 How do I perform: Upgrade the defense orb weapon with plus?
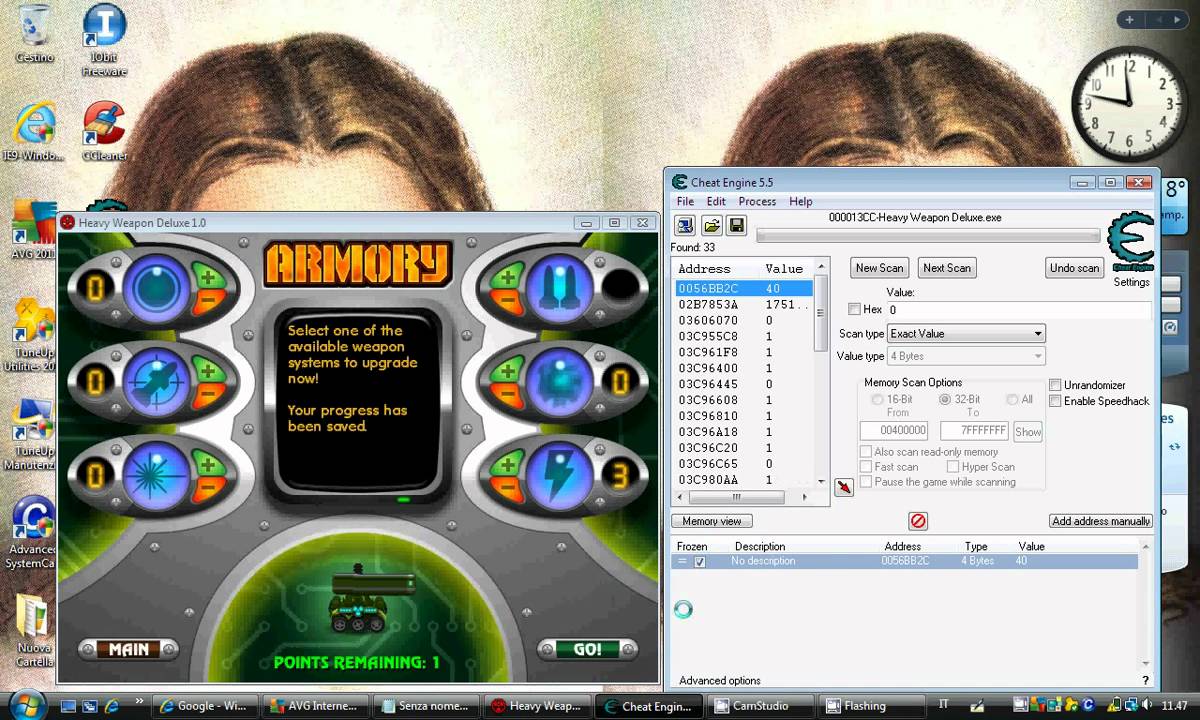pos(208,278)
